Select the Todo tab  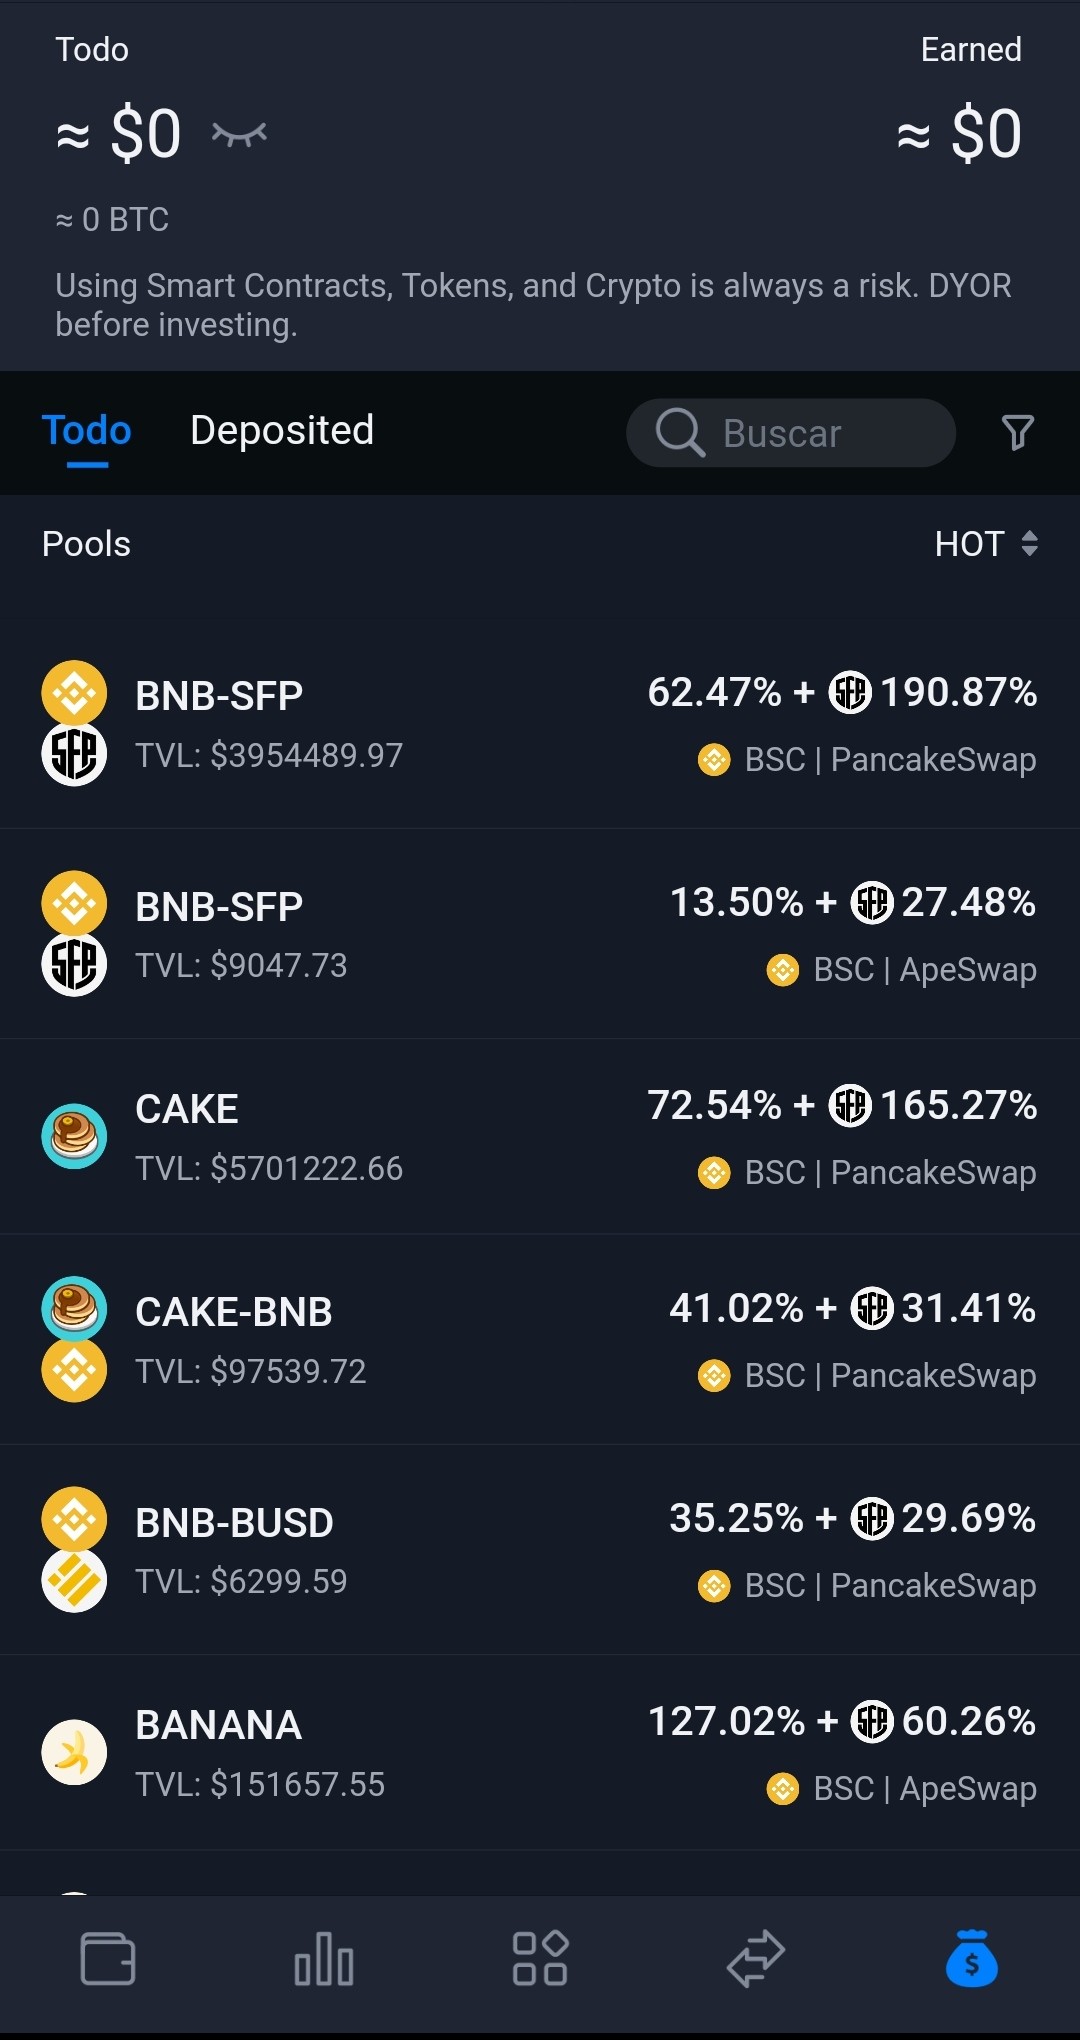pos(87,431)
